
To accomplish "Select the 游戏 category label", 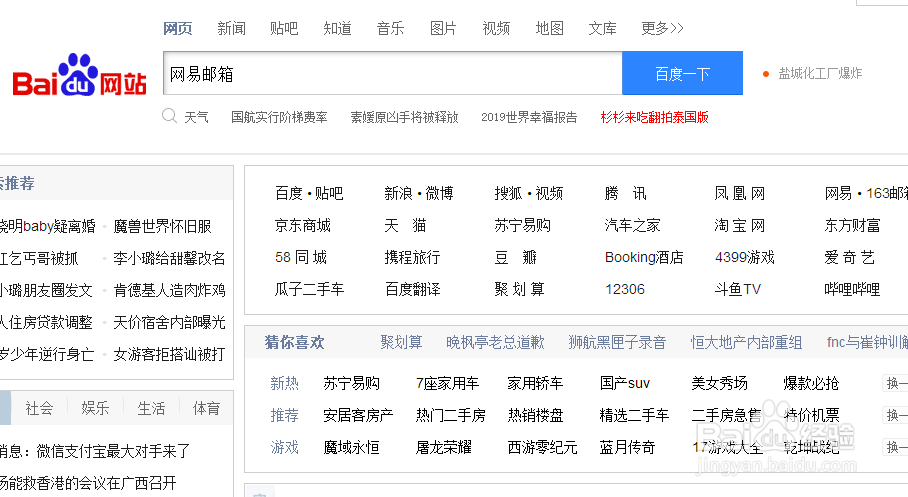I will [x=284, y=447].
